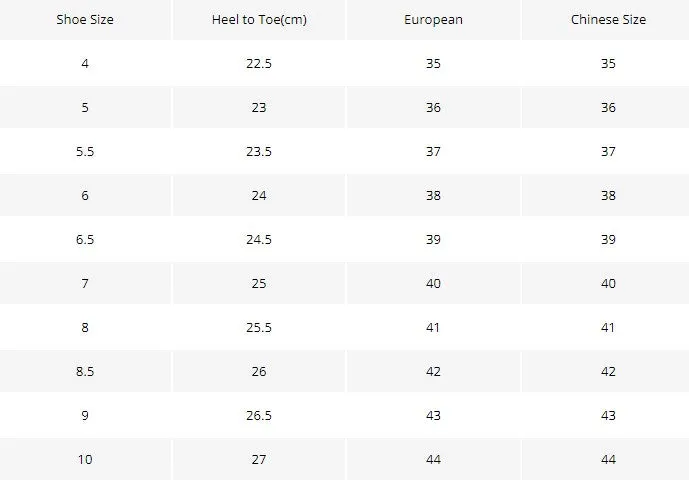The image size is (689, 480).
Task: Select European size 43 cell
Action: pyautogui.click(x=434, y=415)
